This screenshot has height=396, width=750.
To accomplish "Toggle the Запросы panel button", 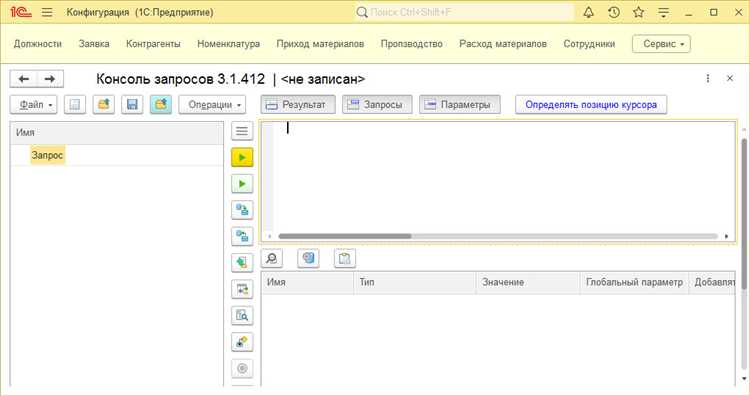I will point(377,105).
